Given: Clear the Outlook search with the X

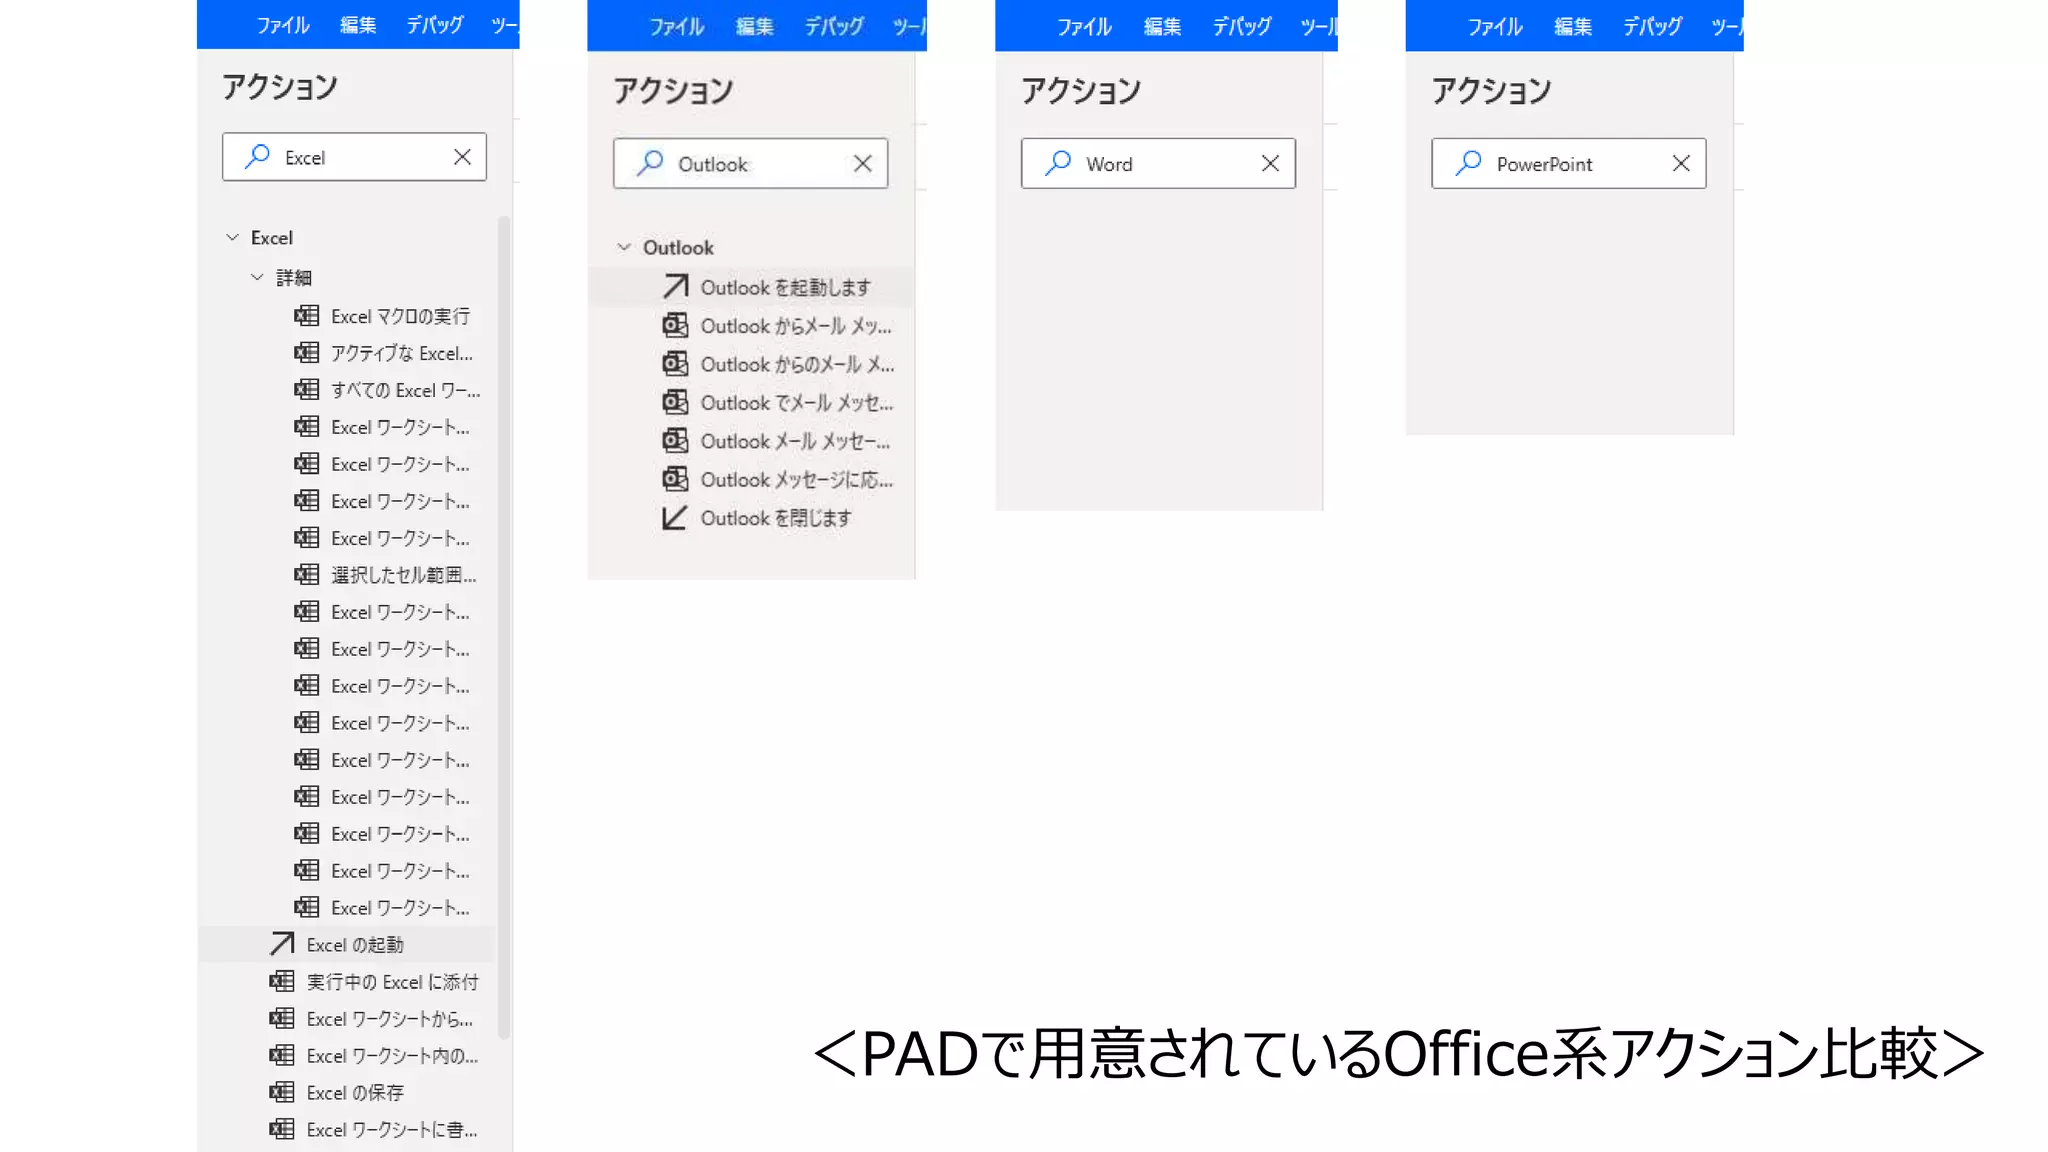Looking at the screenshot, I should tap(863, 163).
